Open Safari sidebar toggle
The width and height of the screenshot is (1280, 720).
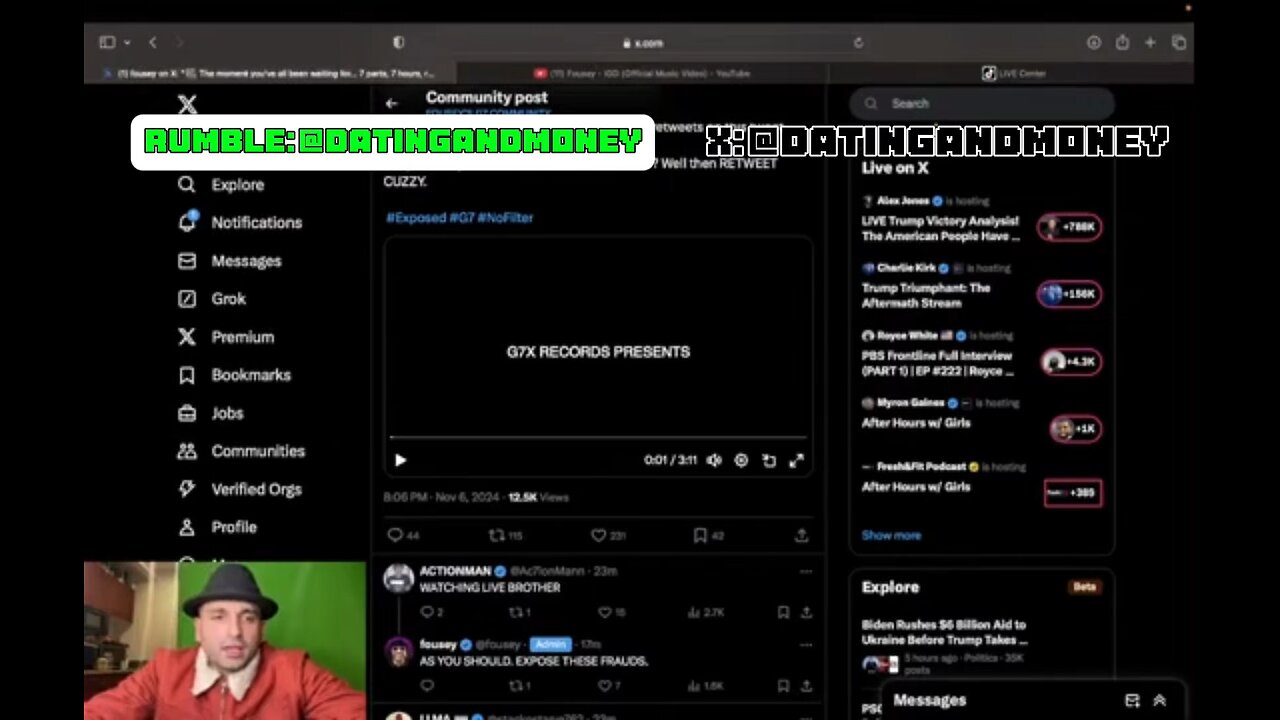(107, 42)
